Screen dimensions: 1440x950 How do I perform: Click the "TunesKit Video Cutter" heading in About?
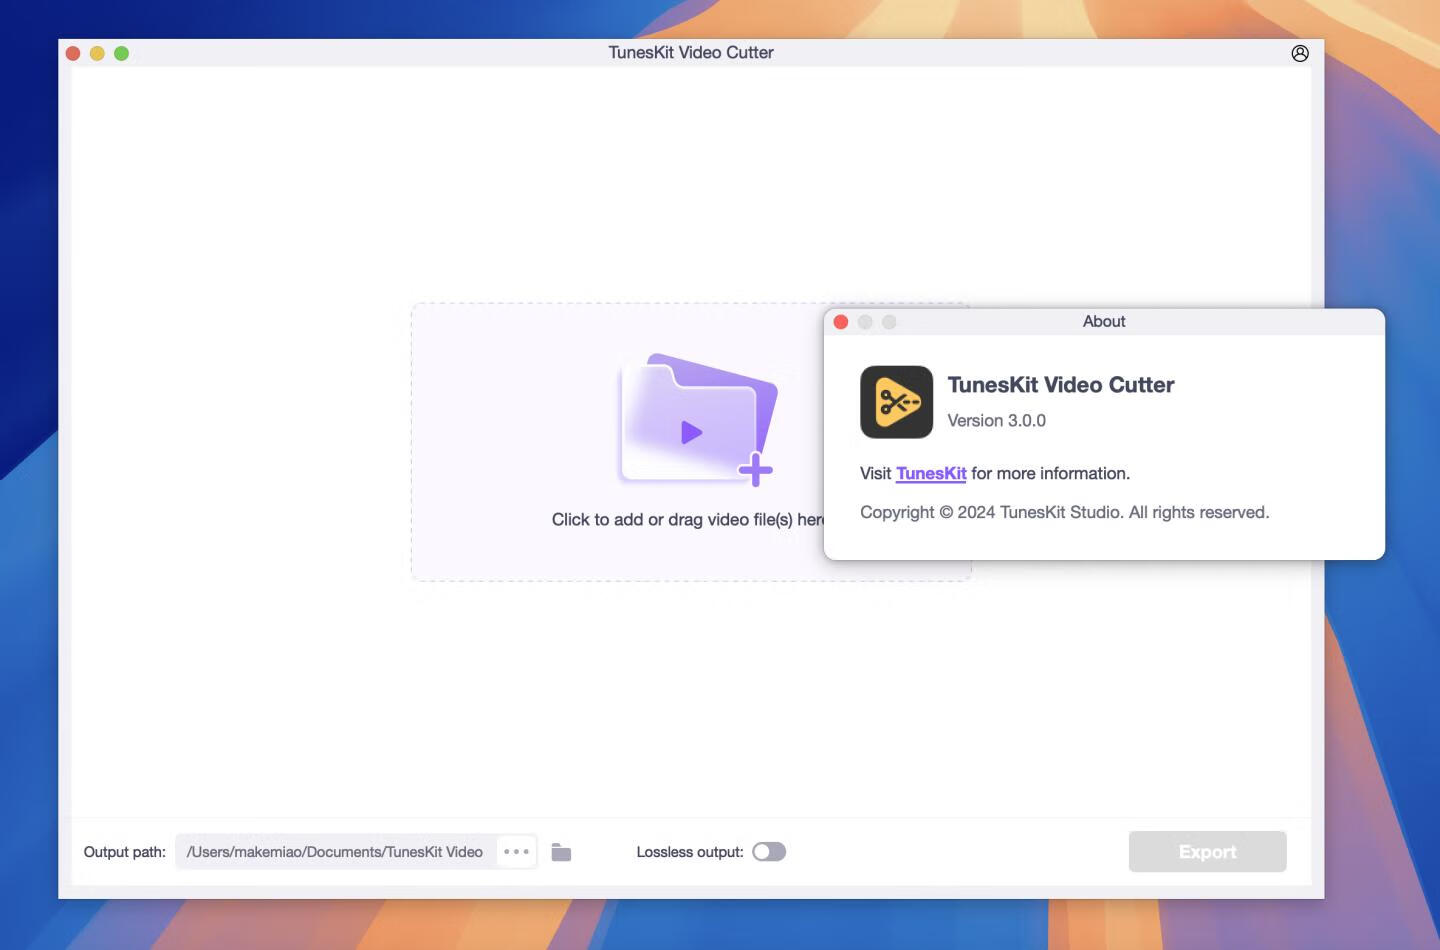click(1061, 385)
